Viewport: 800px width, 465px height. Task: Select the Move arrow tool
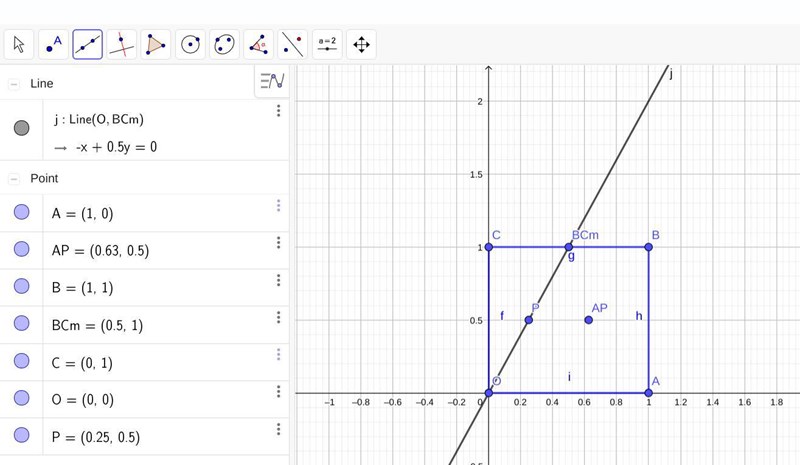(x=19, y=44)
